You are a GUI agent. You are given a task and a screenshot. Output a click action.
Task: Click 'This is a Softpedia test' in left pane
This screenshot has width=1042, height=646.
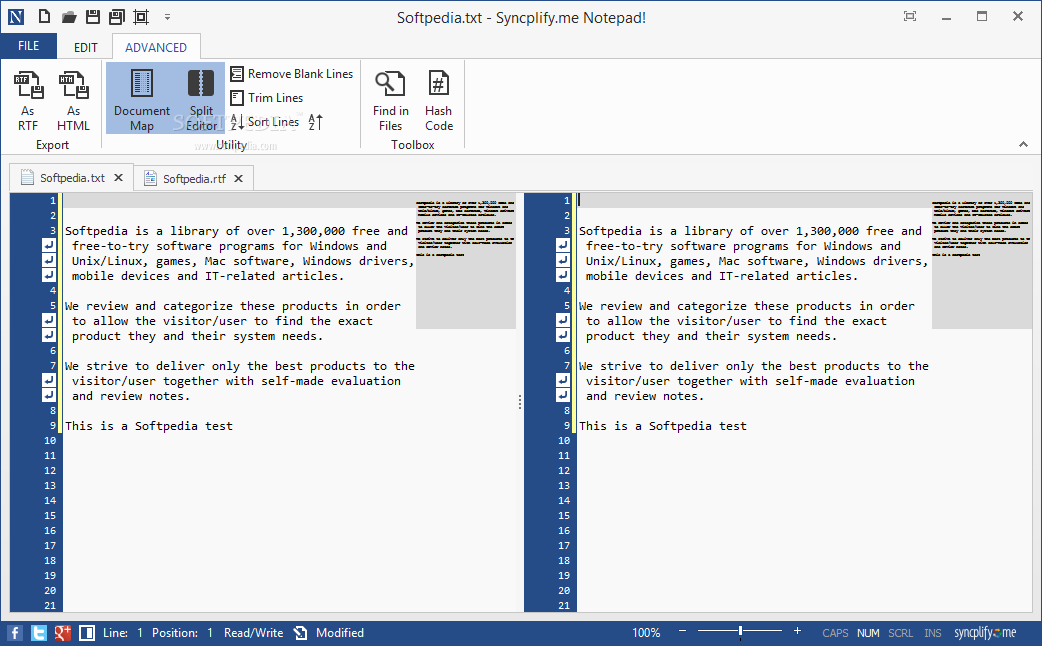[x=149, y=426]
